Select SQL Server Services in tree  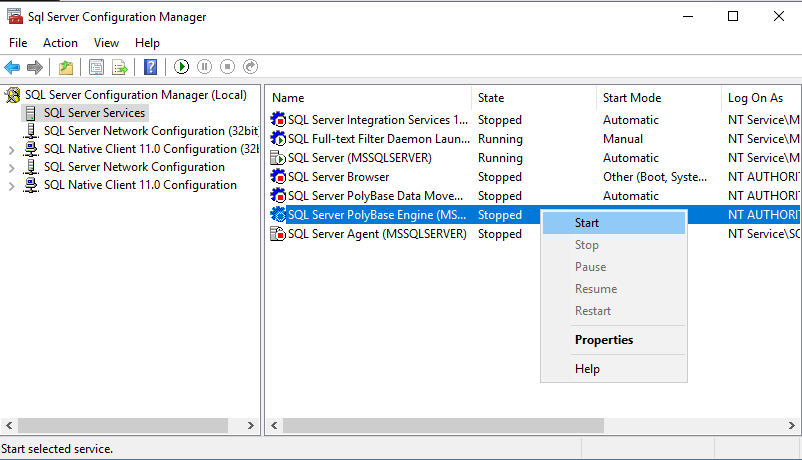pos(94,113)
